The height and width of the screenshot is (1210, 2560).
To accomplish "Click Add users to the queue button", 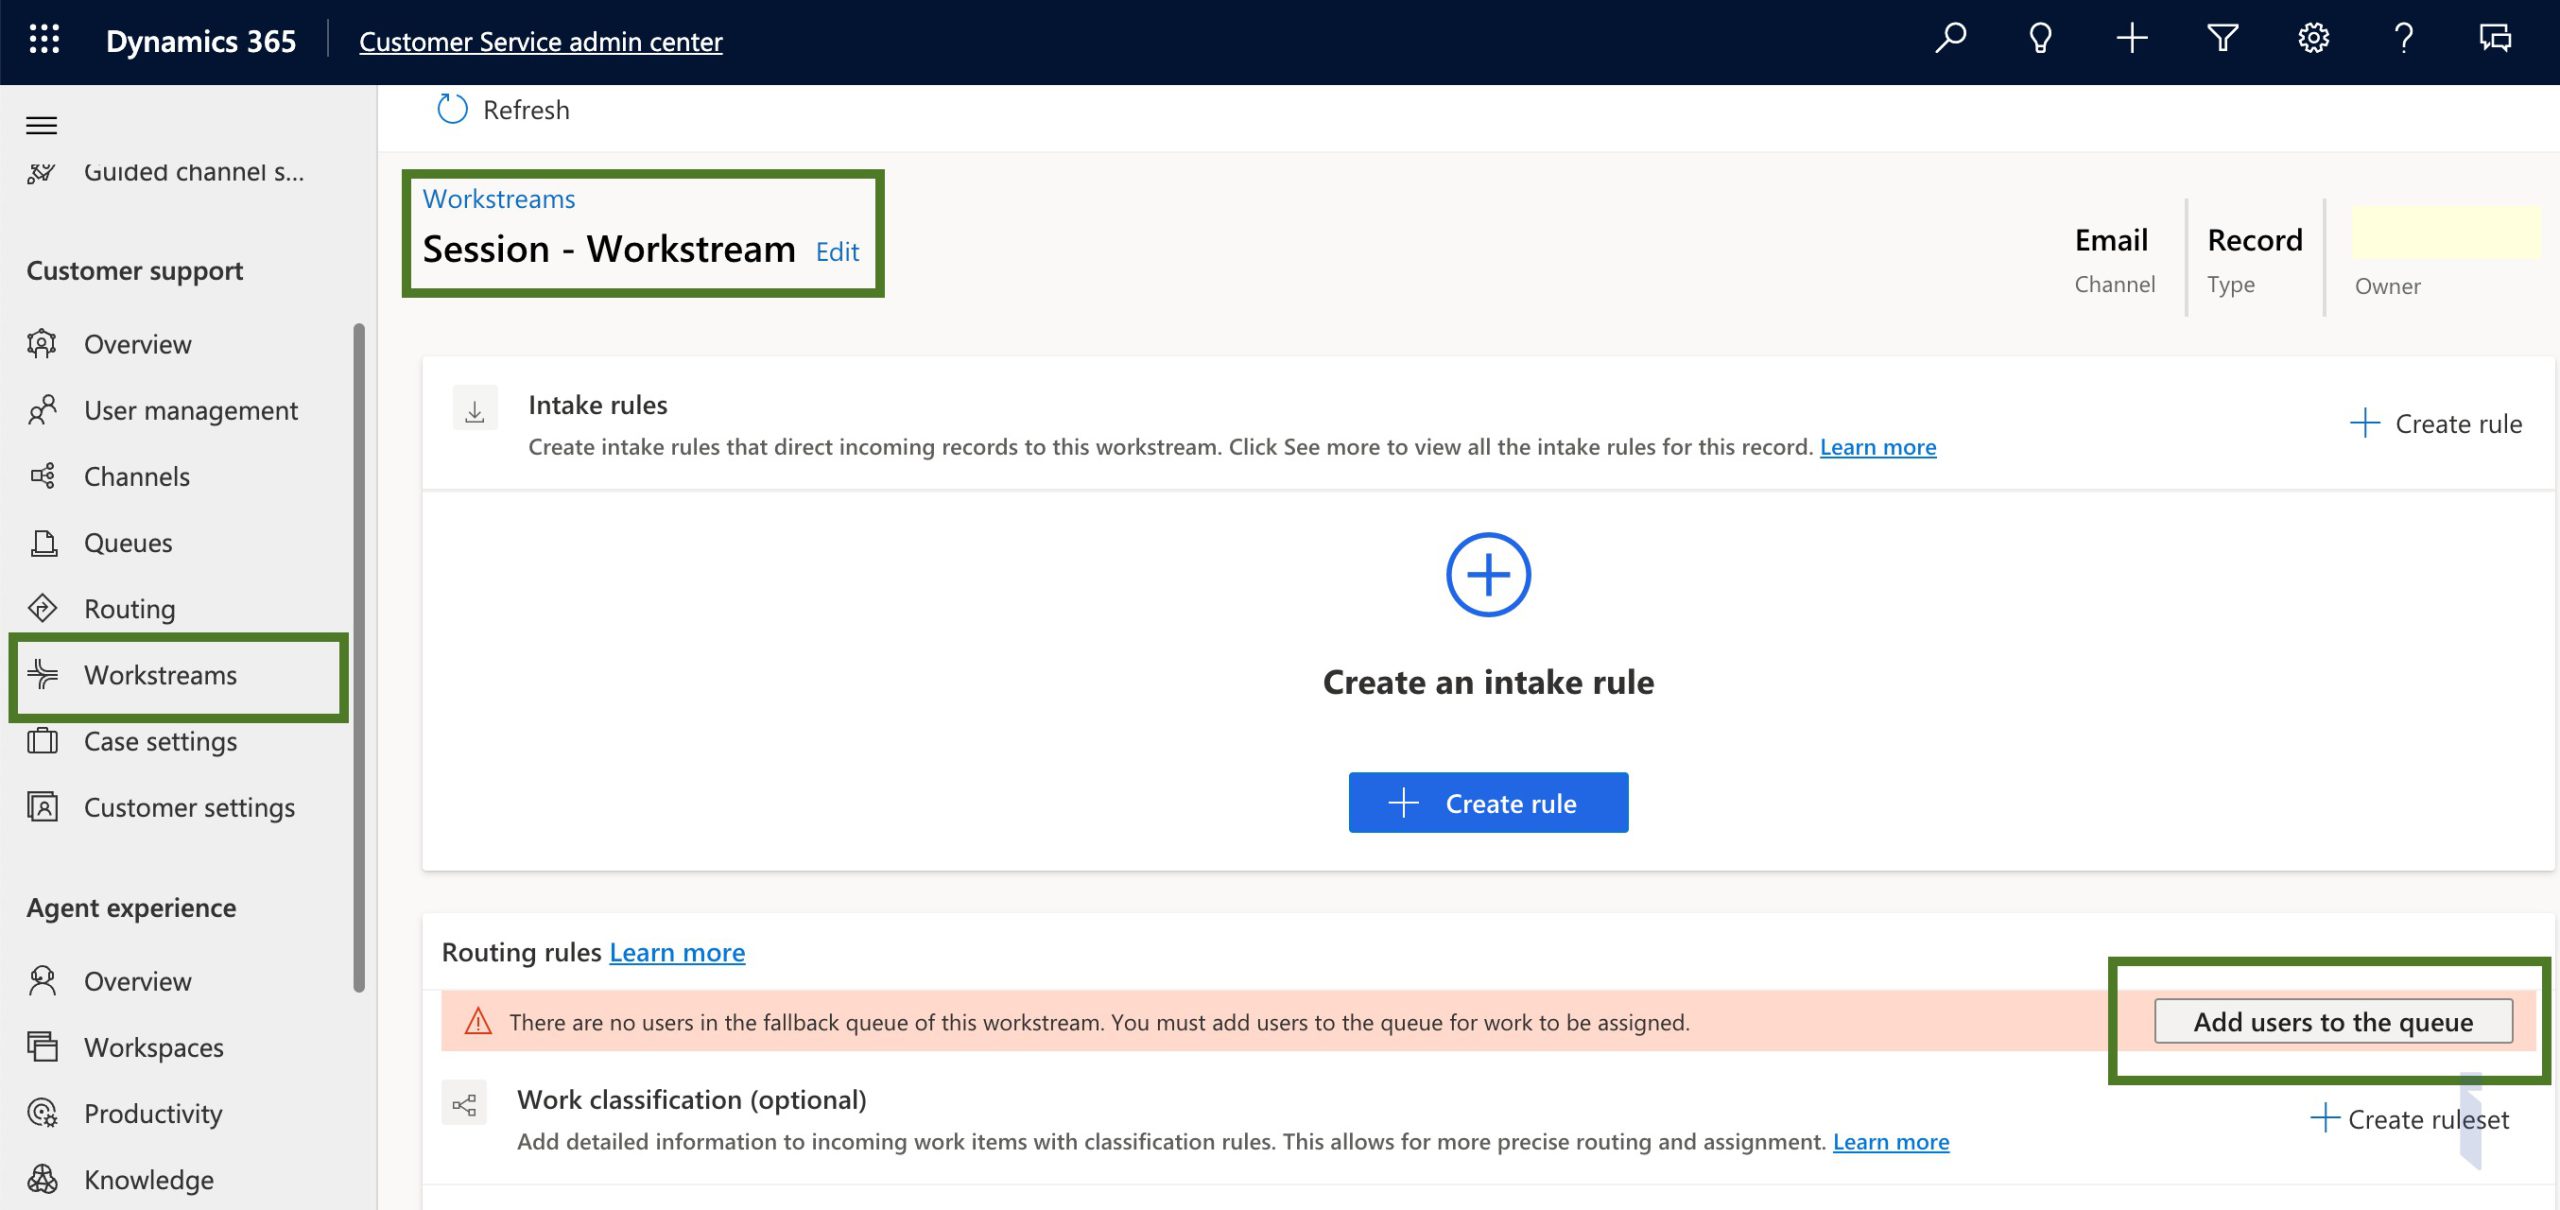I will pos(2333,1021).
